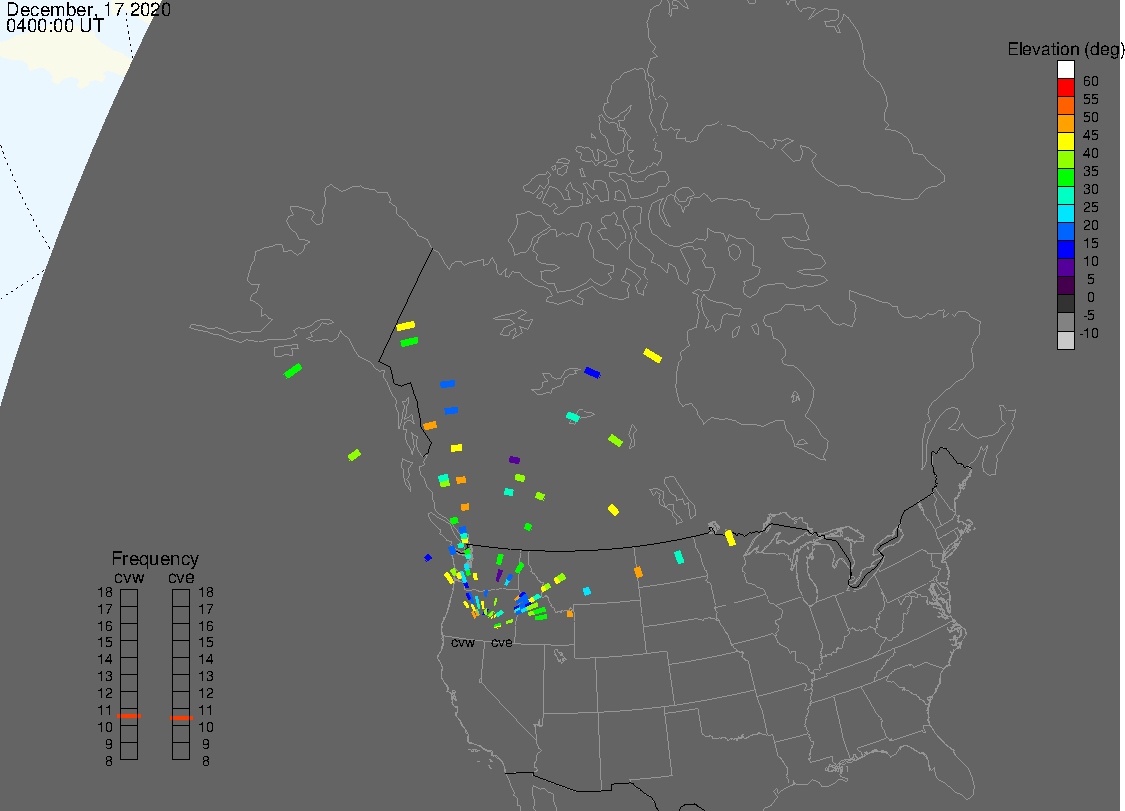Click the 'cvw' column header under Frequency
Viewport: 1125px width, 811px height.
click(x=129, y=577)
